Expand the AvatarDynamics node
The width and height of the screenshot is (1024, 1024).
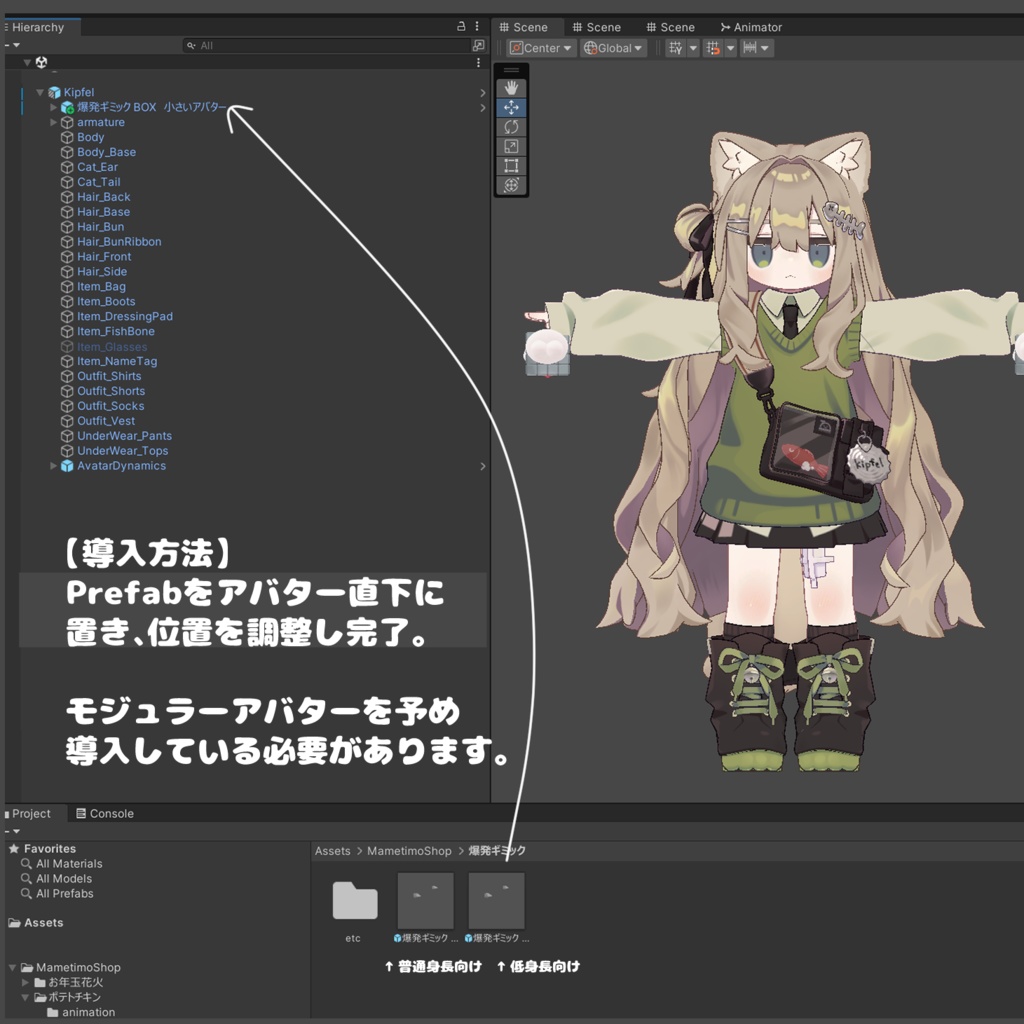tap(53, 465)
